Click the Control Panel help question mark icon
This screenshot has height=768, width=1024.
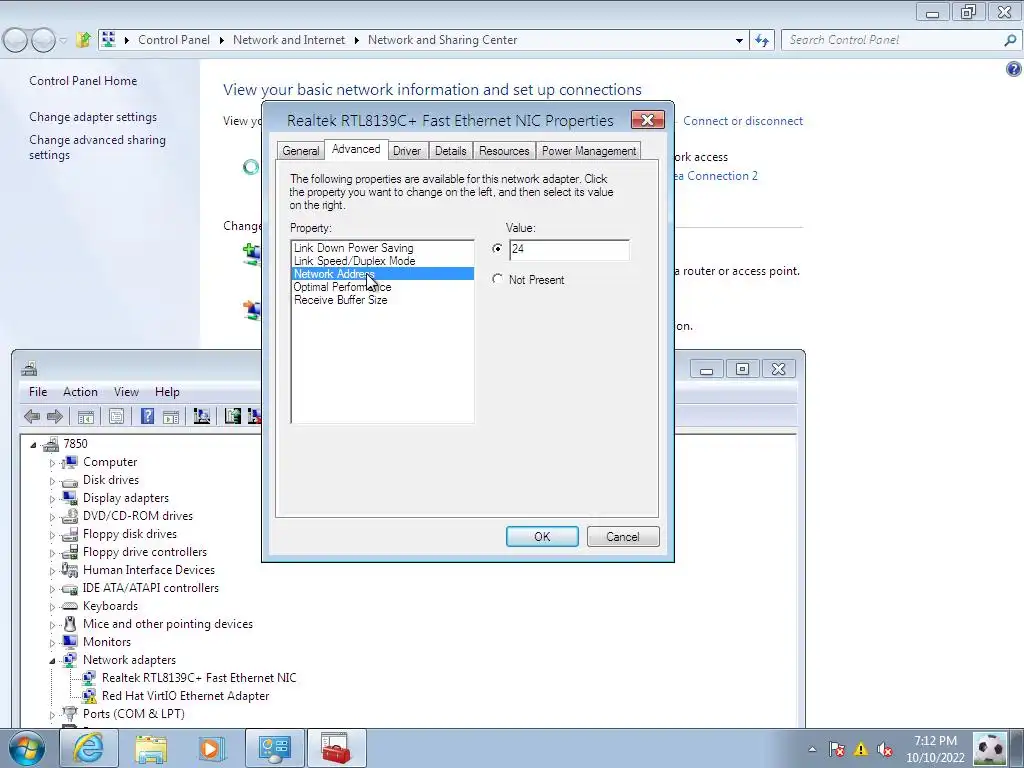tap(1014, 69)
